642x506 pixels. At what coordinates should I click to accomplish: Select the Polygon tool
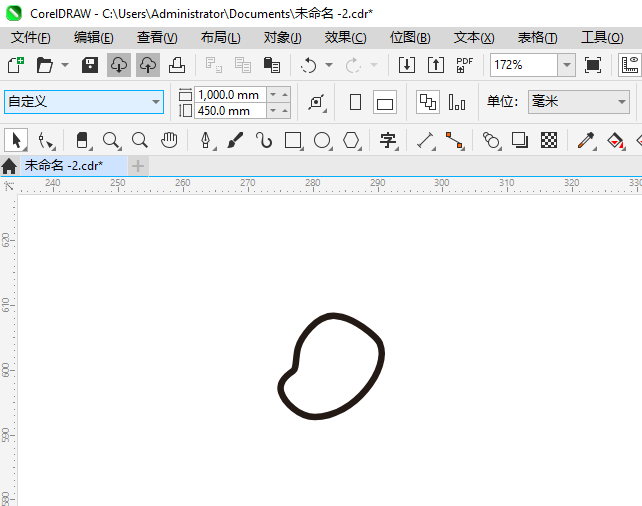(x=351, y=140)
